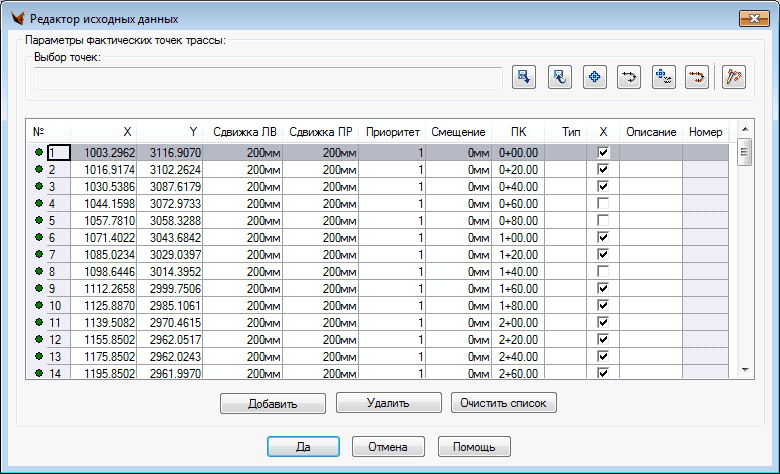Enable the X checkbox for row 4
The width and height of the screenshot is (780, 474).
coord(603,204)
